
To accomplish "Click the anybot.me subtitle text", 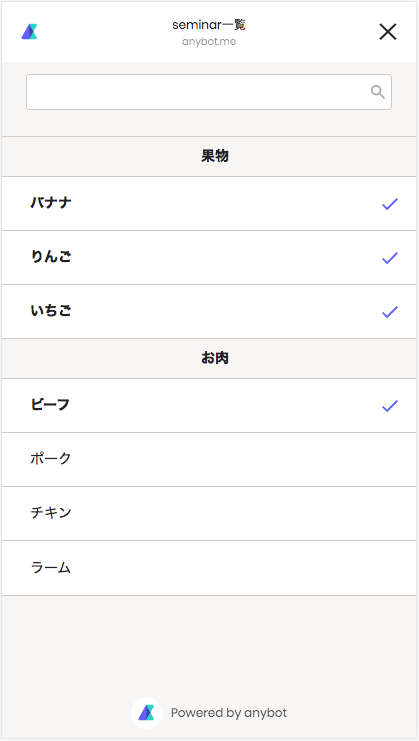I will (x=209, y=42).
